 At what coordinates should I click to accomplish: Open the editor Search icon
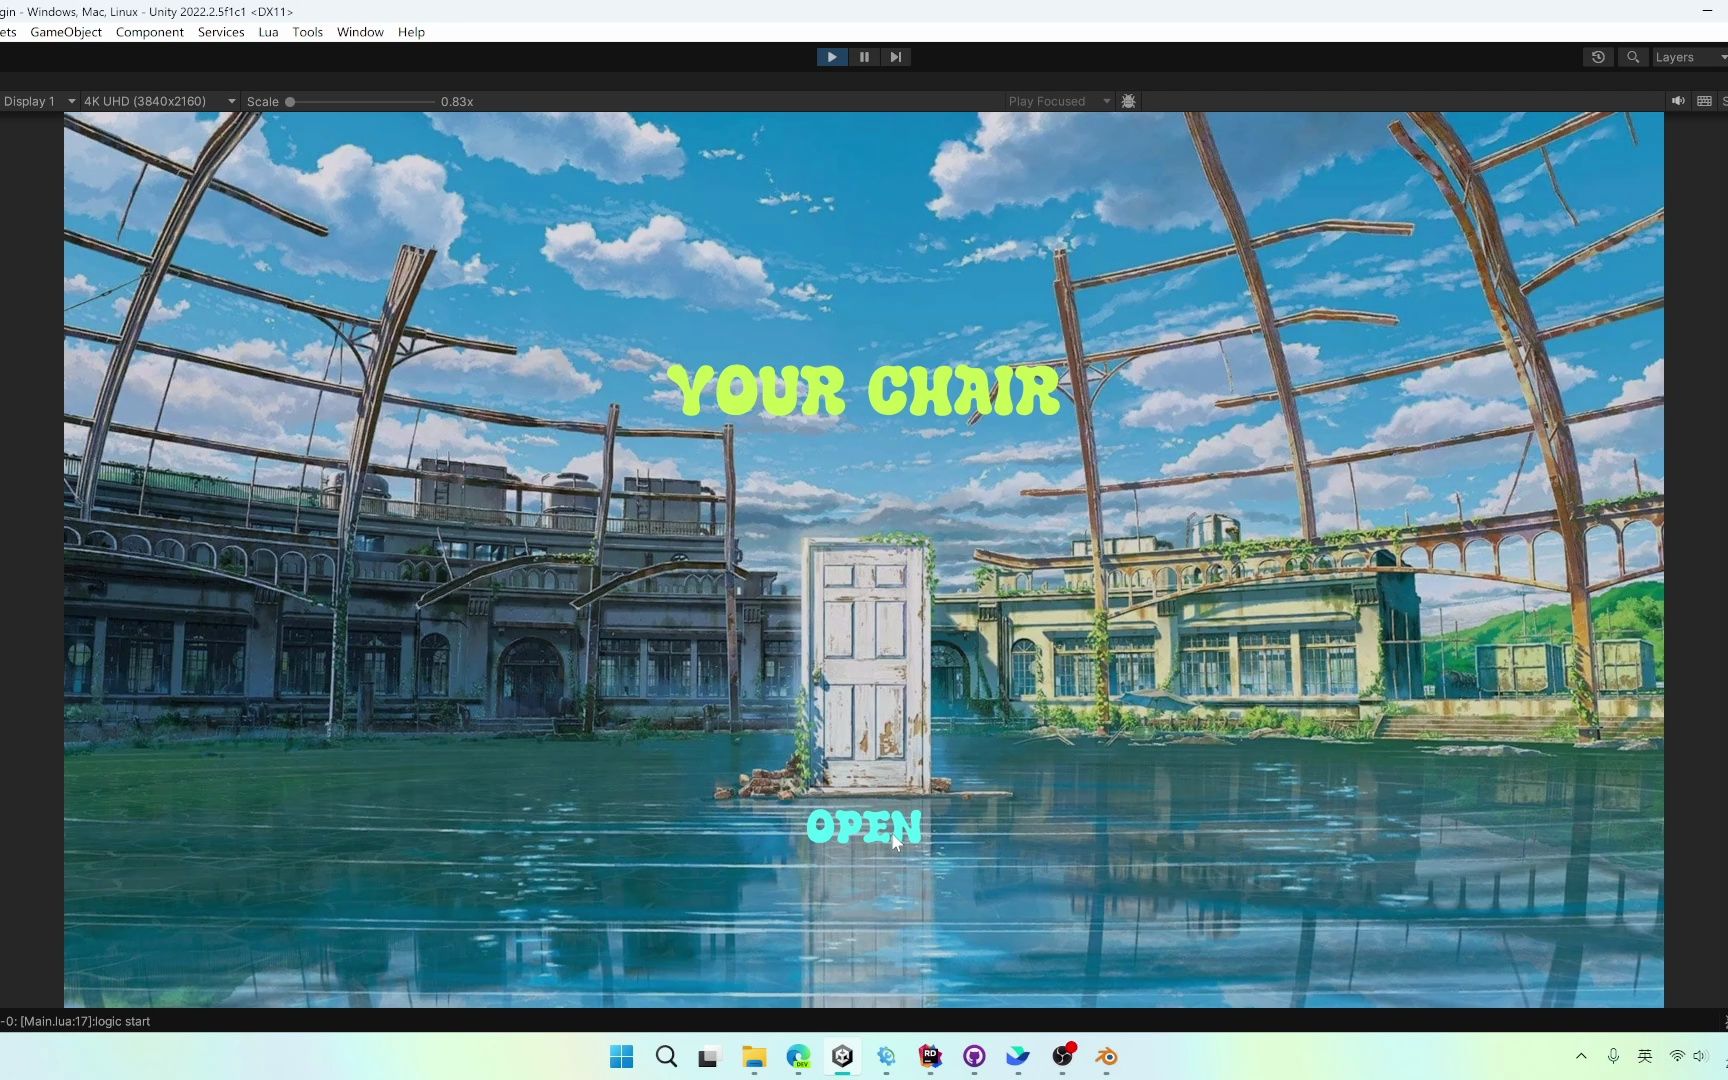point(1632,57)
